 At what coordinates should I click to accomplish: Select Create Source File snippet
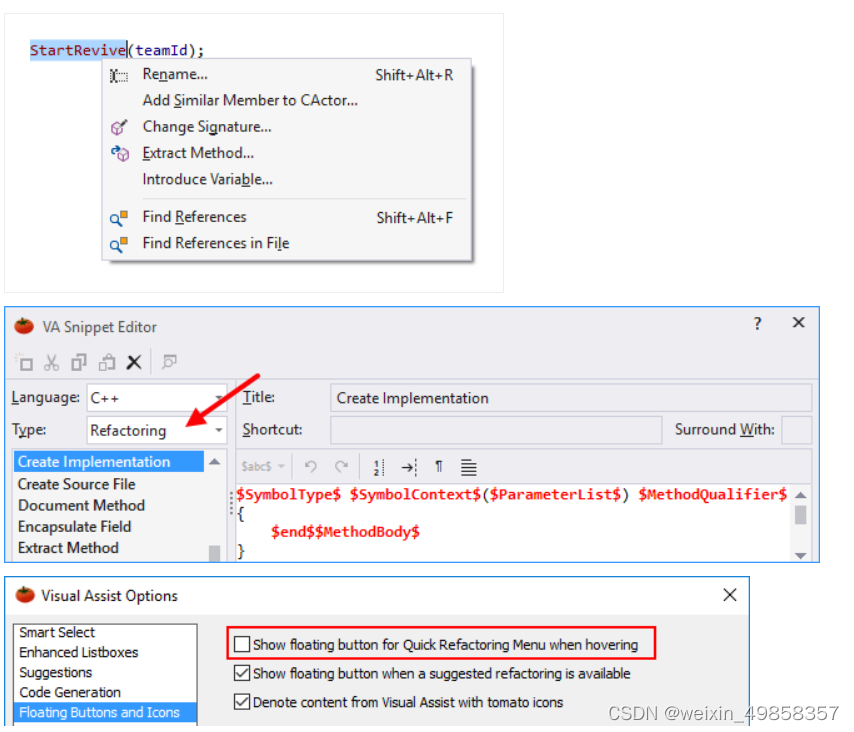[109, 484]
